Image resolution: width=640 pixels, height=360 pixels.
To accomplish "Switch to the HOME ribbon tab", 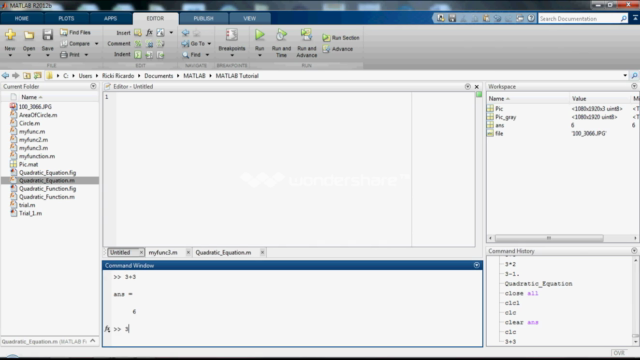I will pos(22,18).
